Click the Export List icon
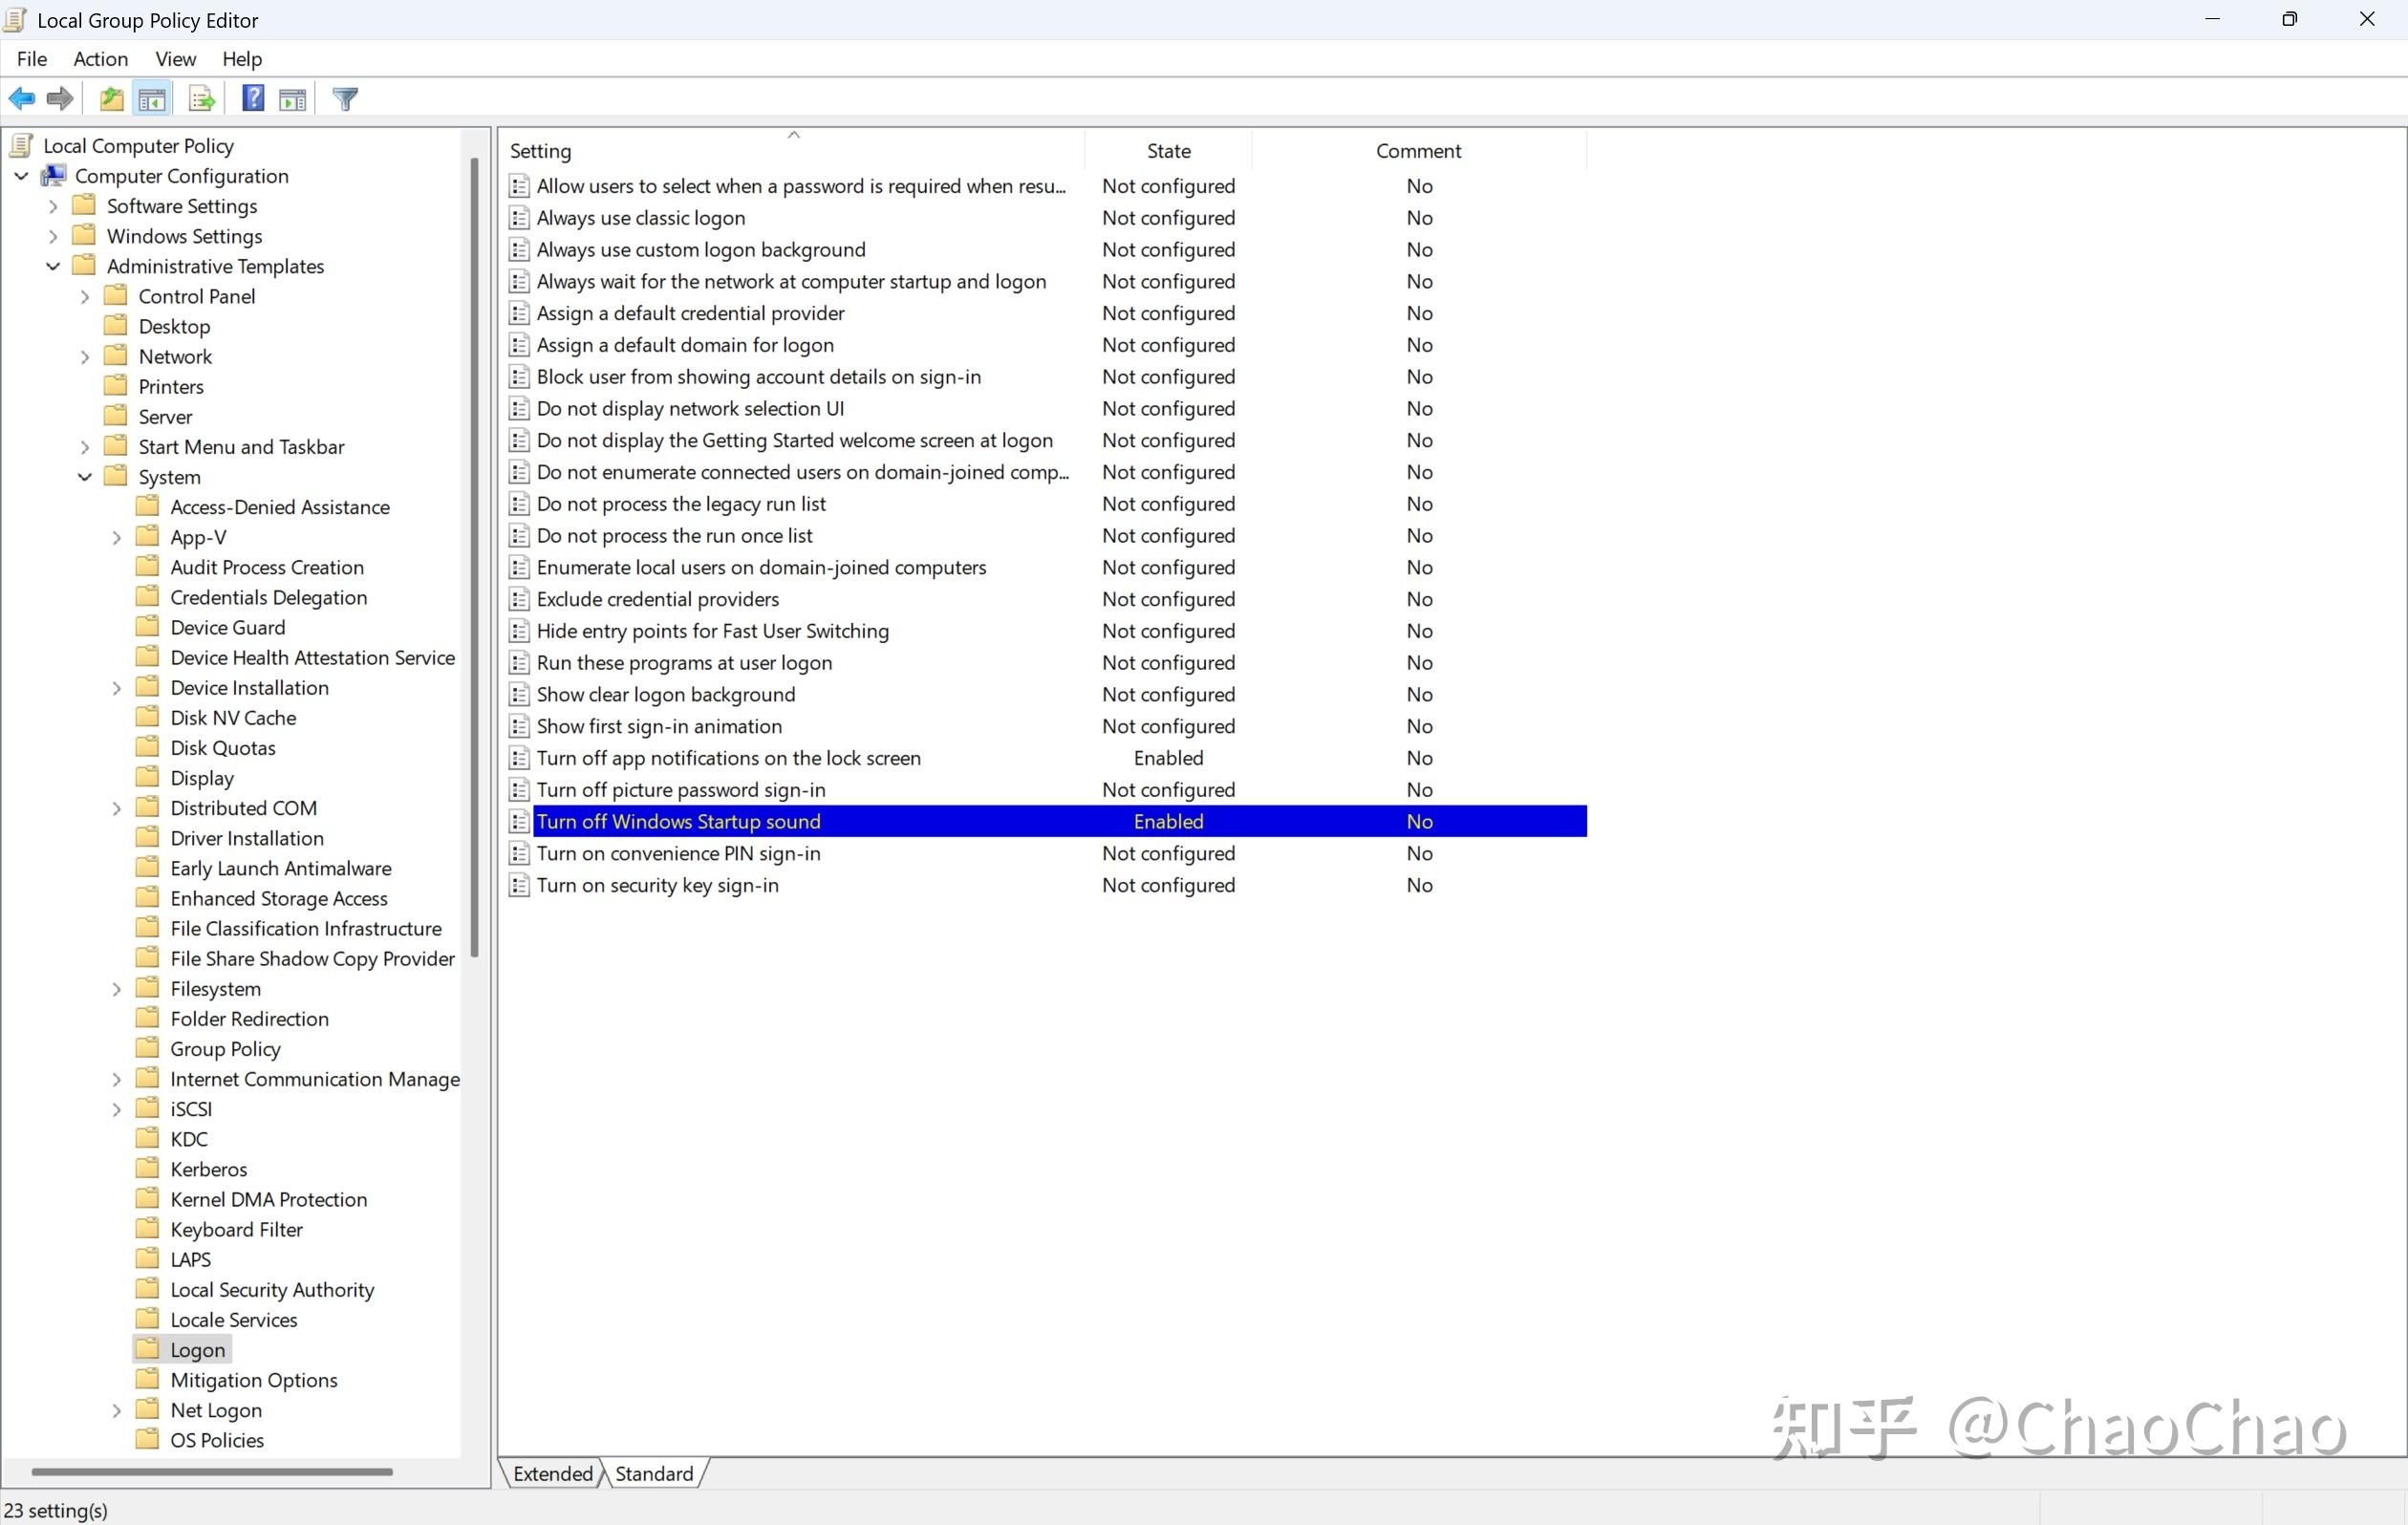Viewport: 2408px width, 1525px height. pos(201,98)
